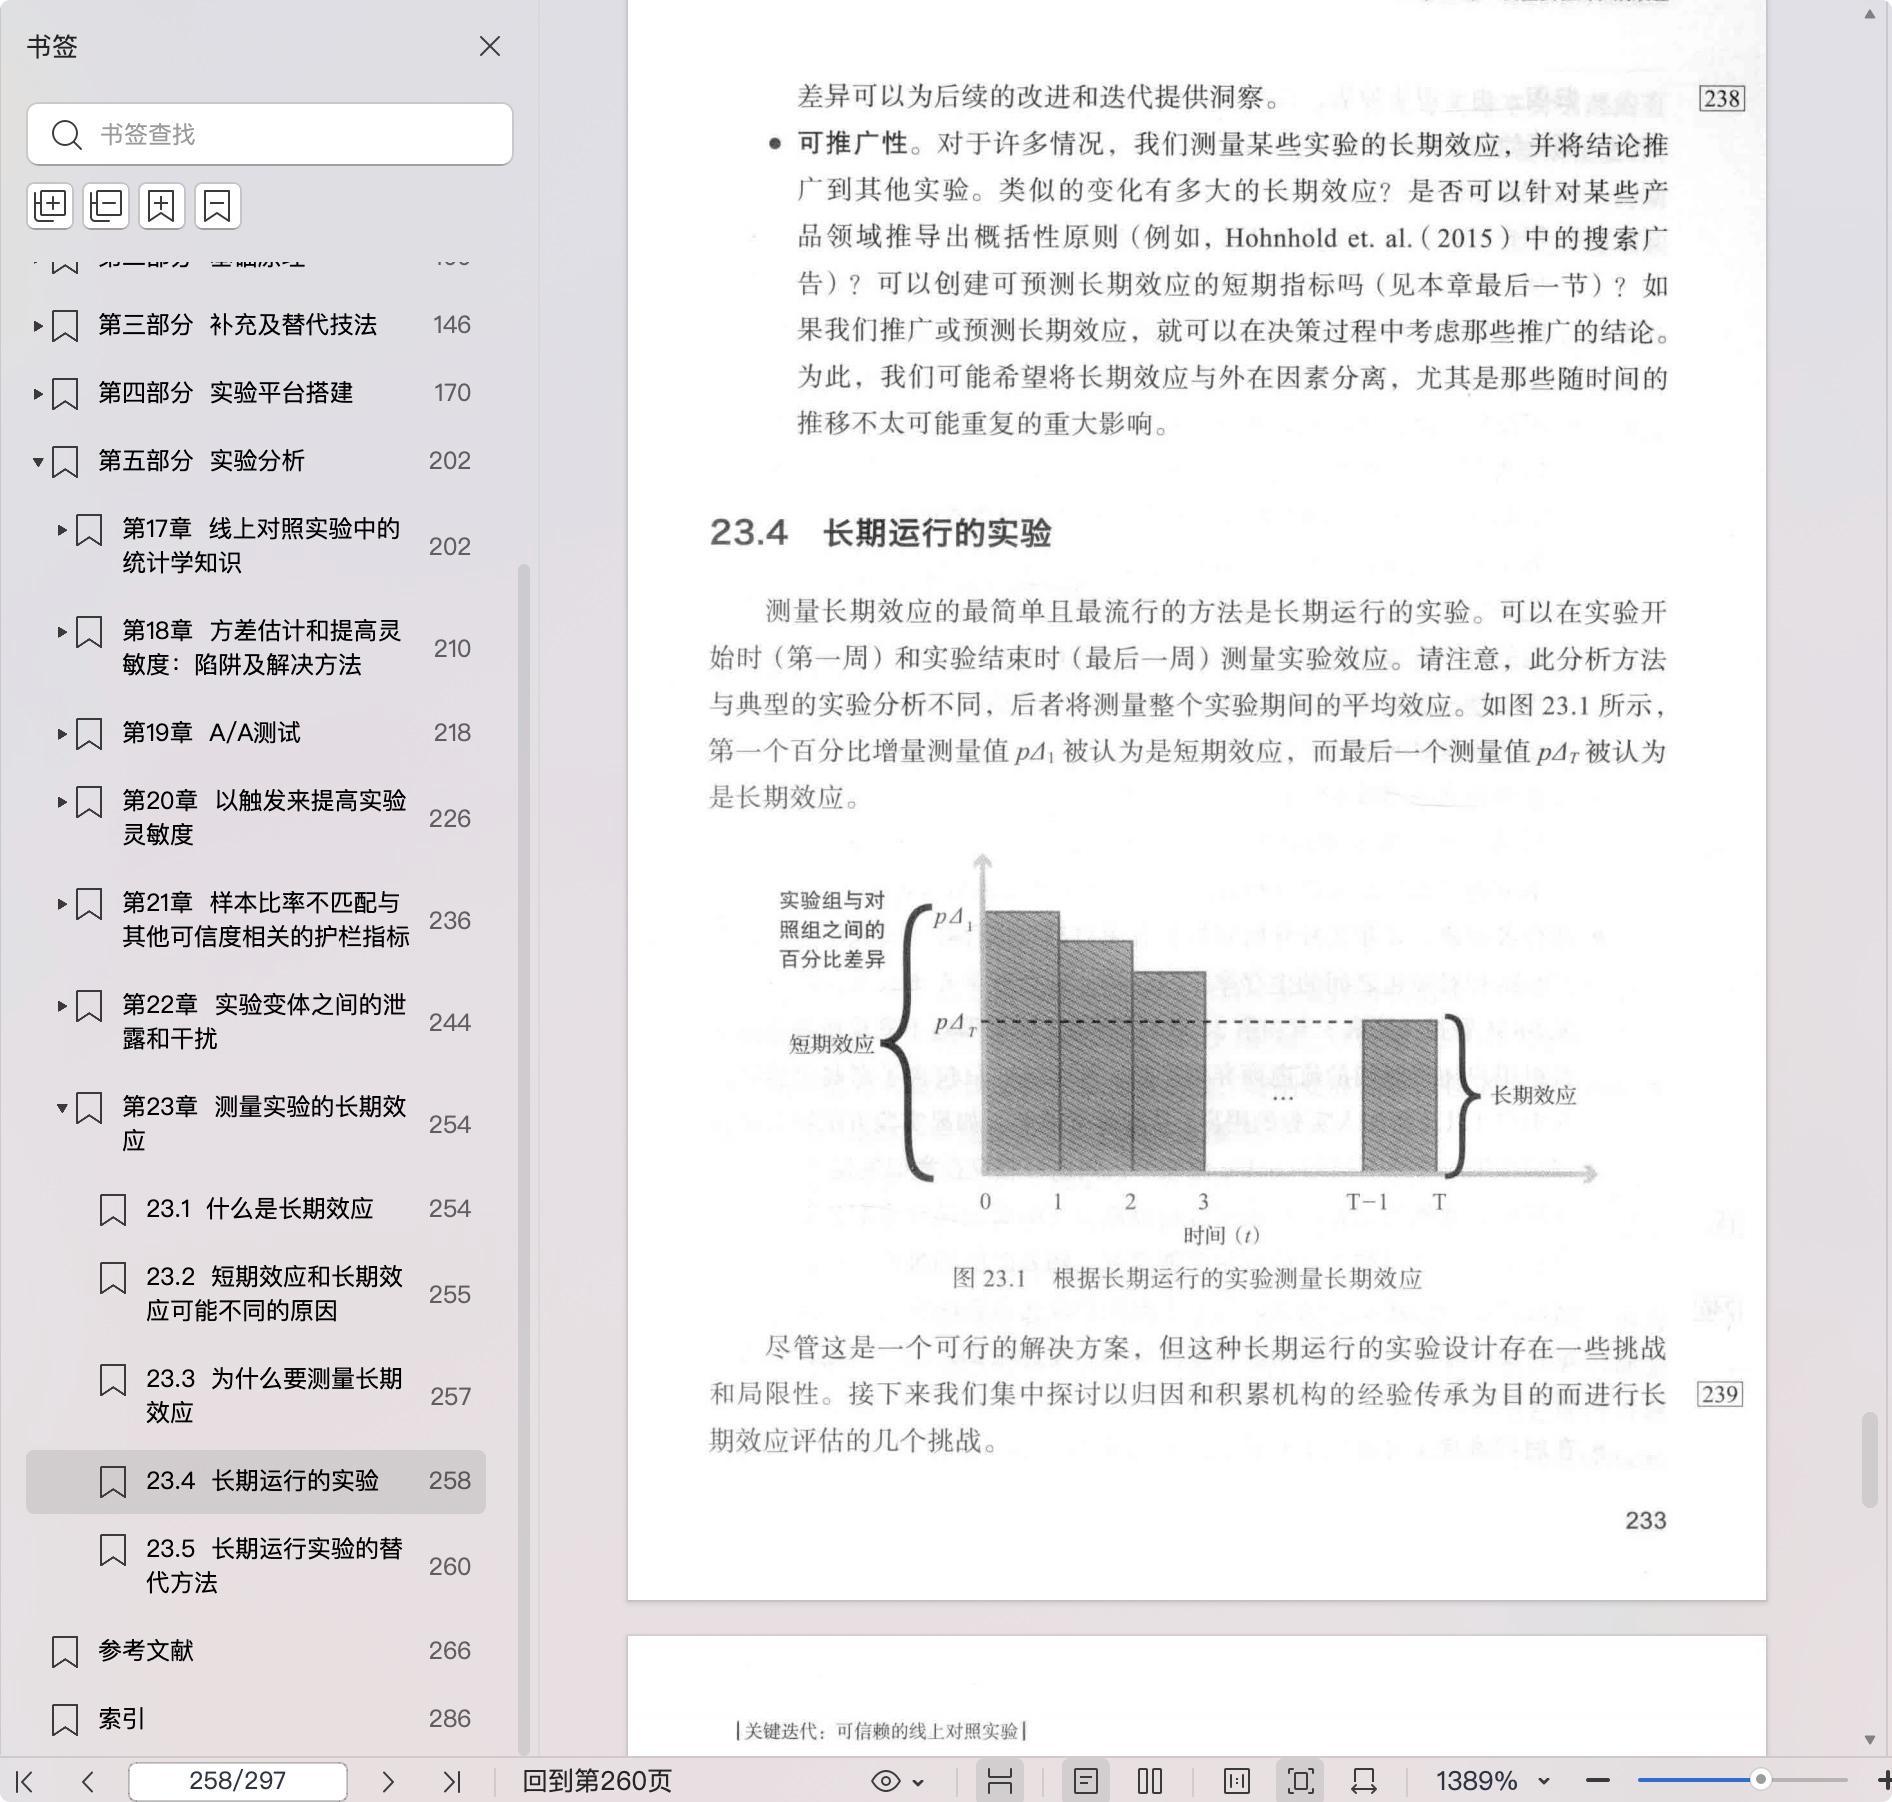This screenshot has height=1802, width=1892.
Task: Click the zoom slider handle
Action: [x=1761, y=1779]
